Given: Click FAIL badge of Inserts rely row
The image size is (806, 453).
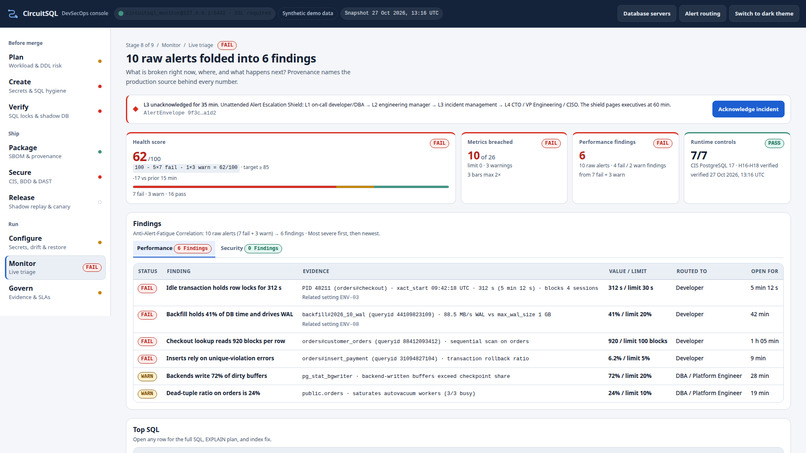Looking at the screenshot, I should pyautogui.click(x=147, y=359).
